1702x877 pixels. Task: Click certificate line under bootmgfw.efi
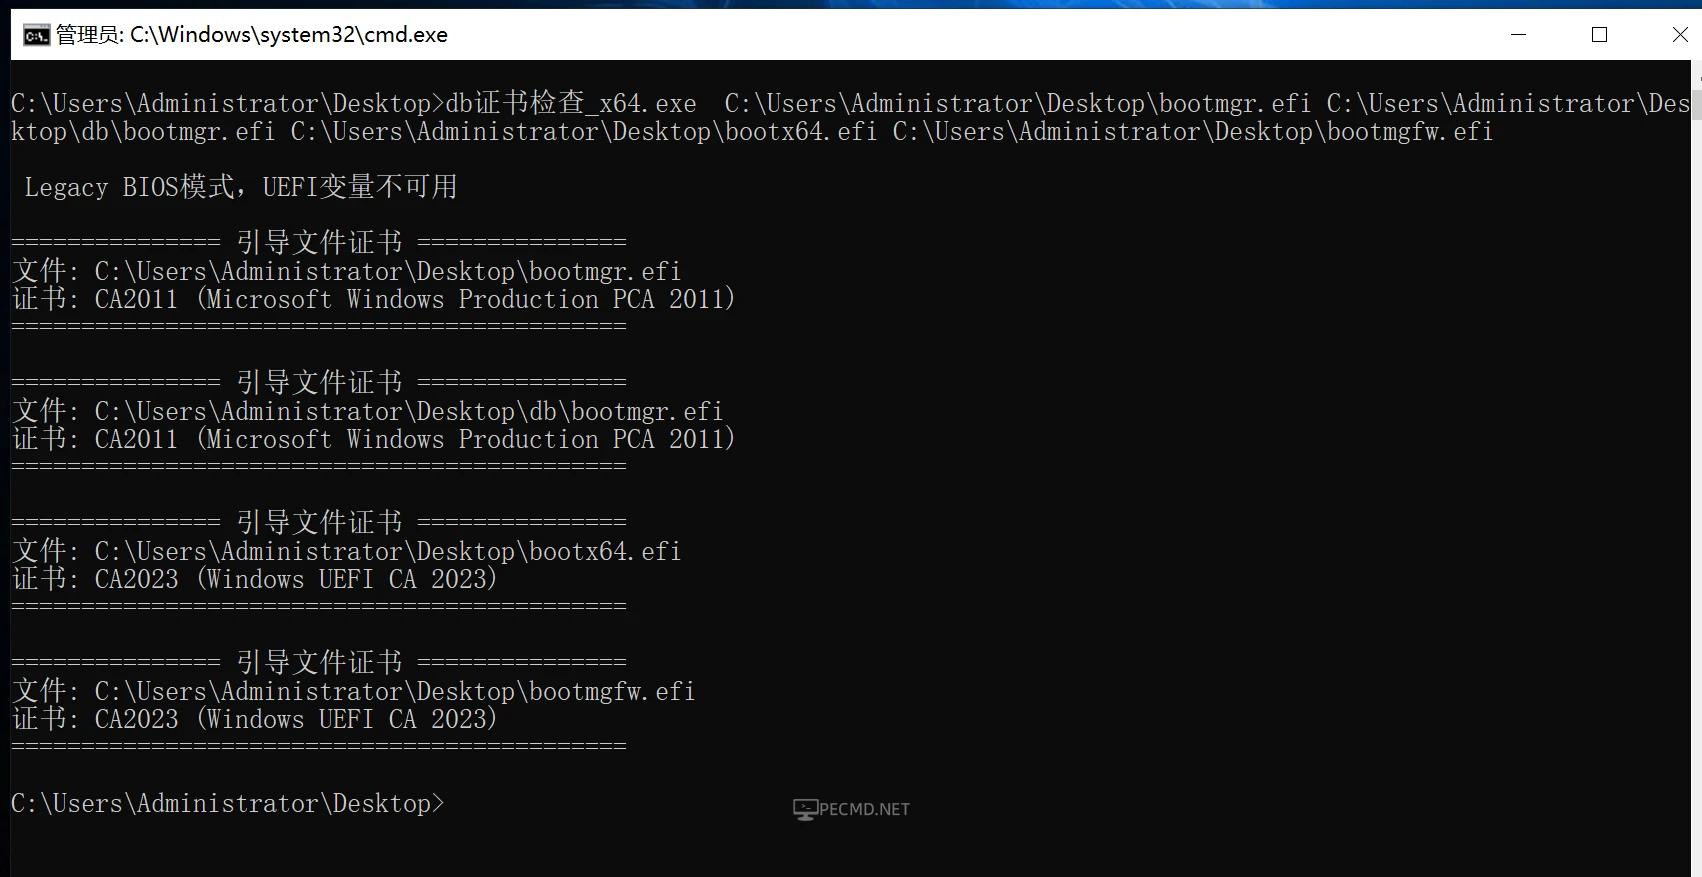pyautogui.click(x=254, y=719)
